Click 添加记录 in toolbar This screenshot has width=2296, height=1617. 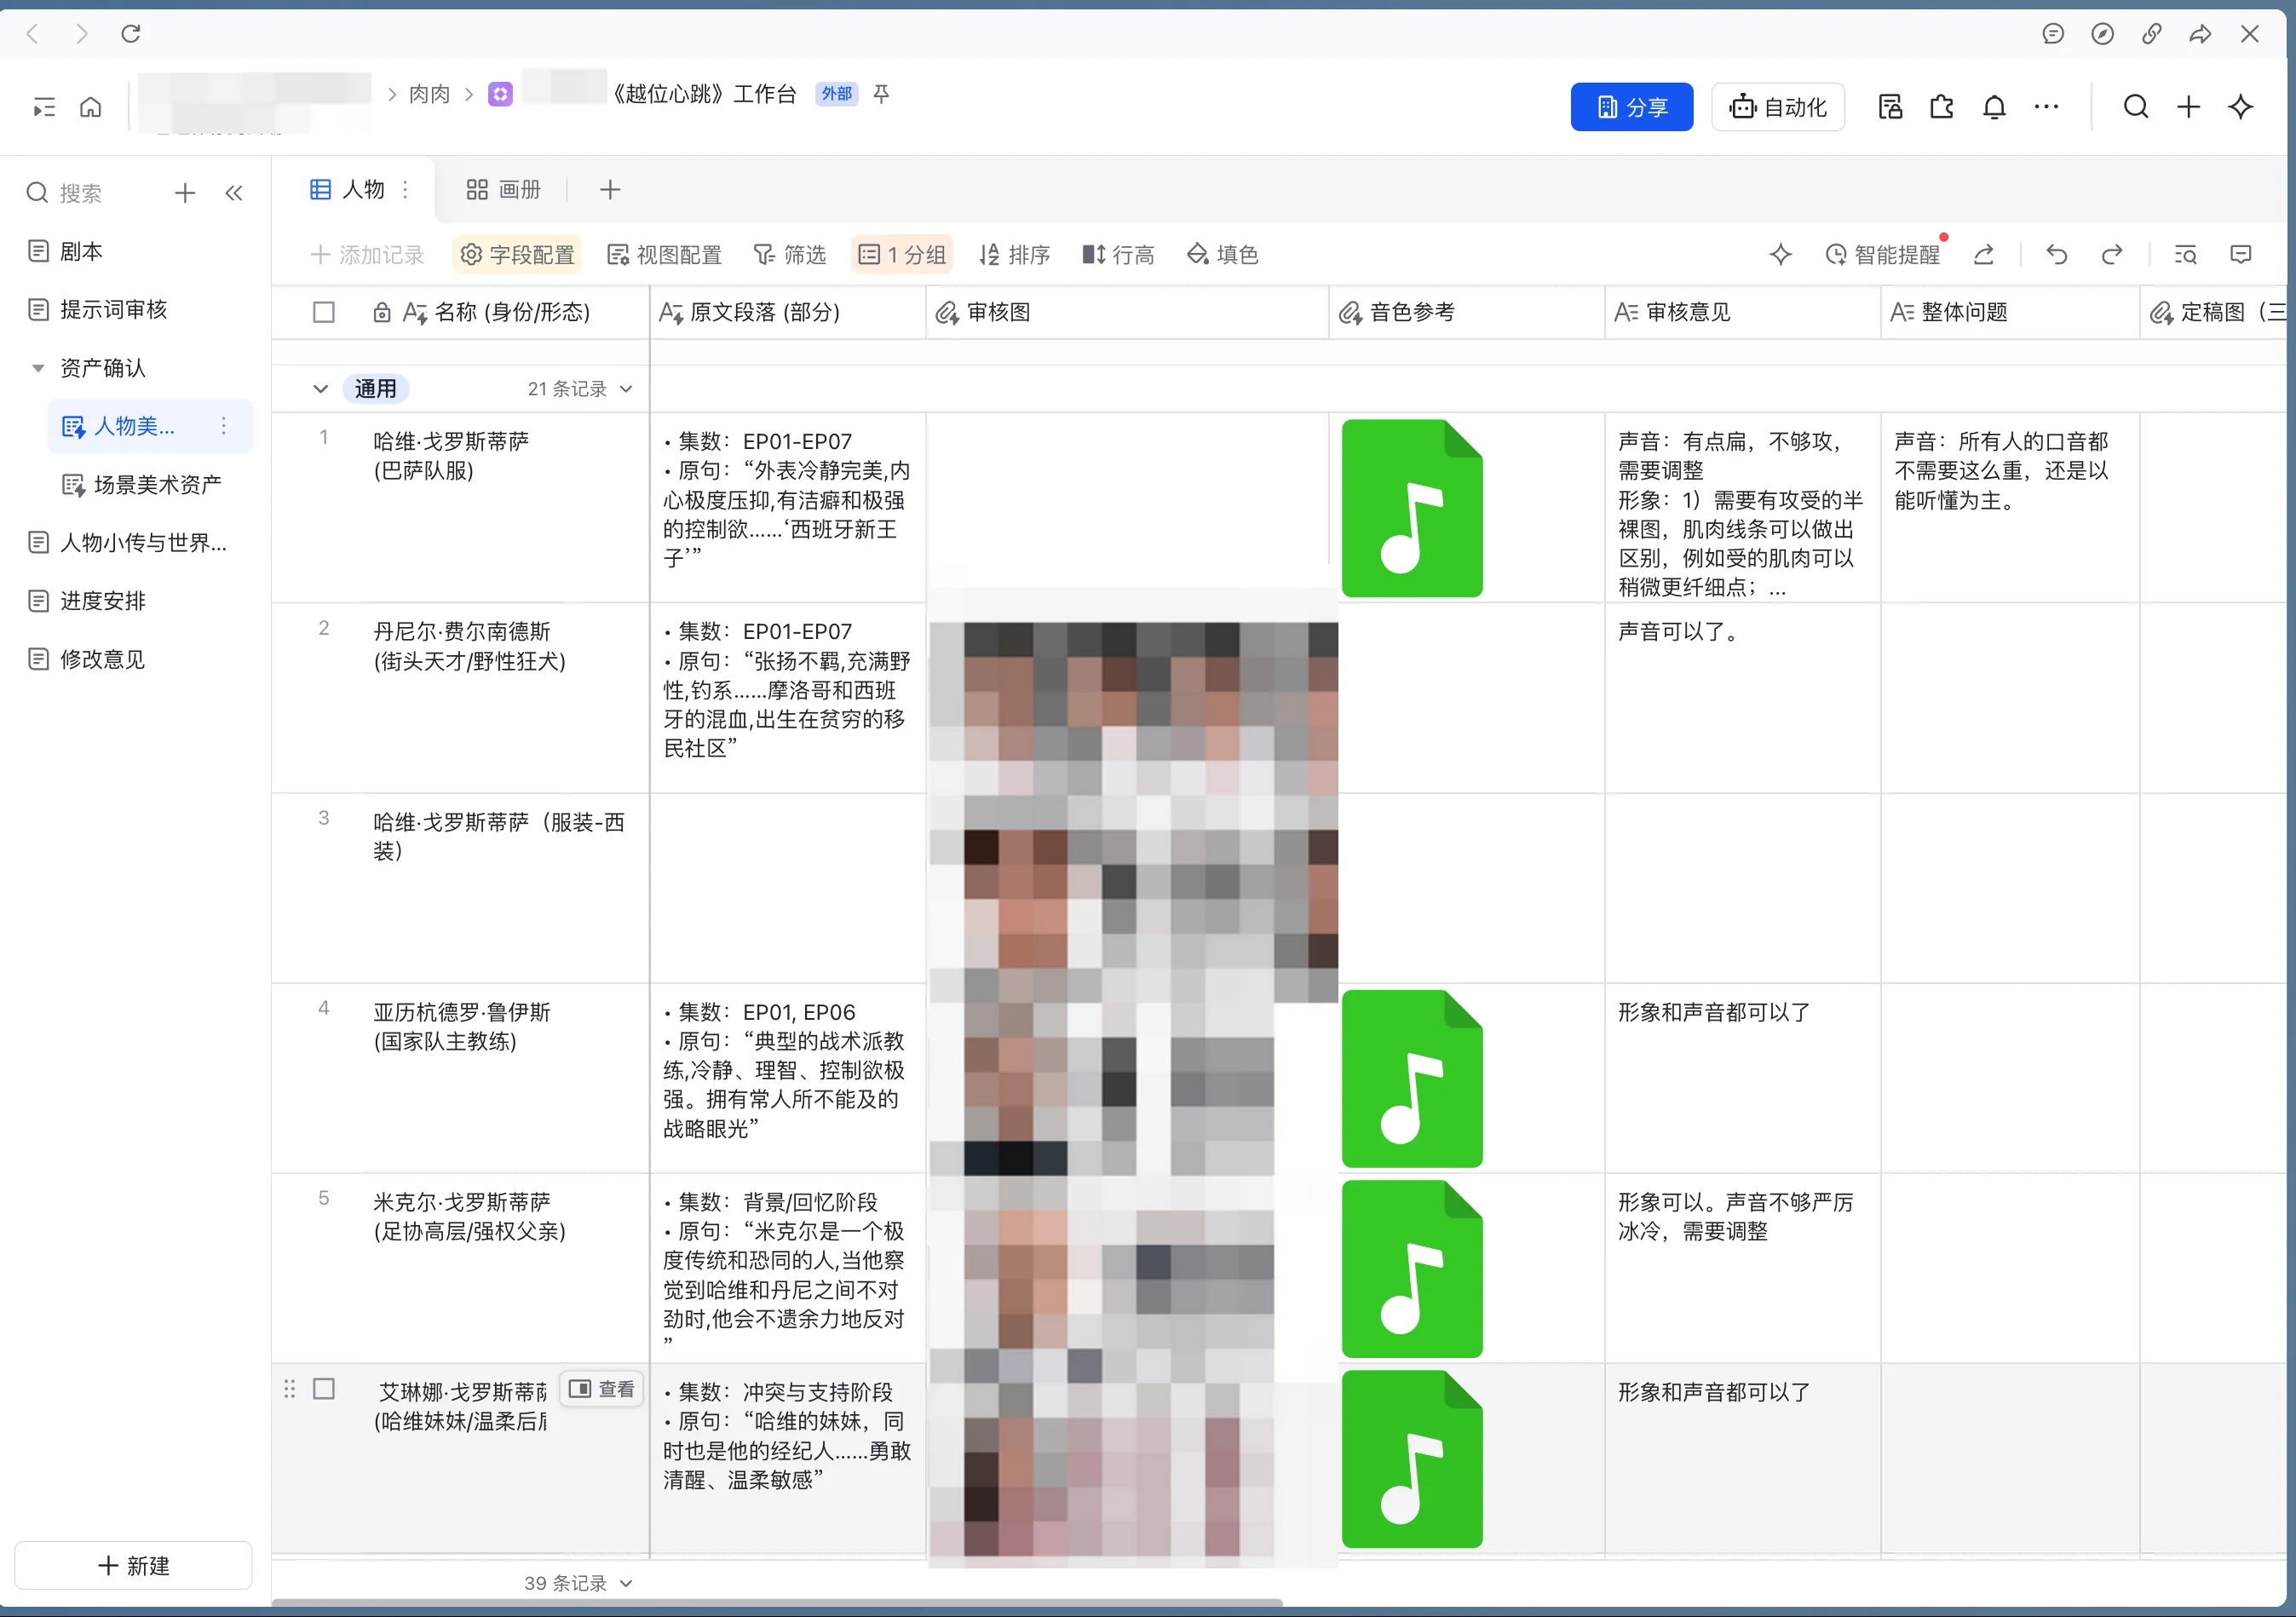[x=367, y=255]
